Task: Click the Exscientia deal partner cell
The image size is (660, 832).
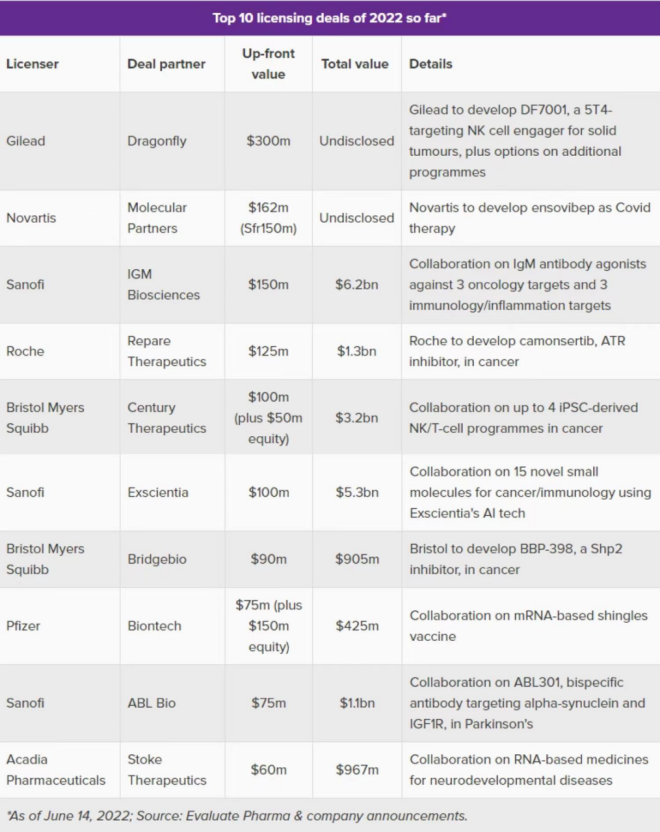Action: pos(160,493)
